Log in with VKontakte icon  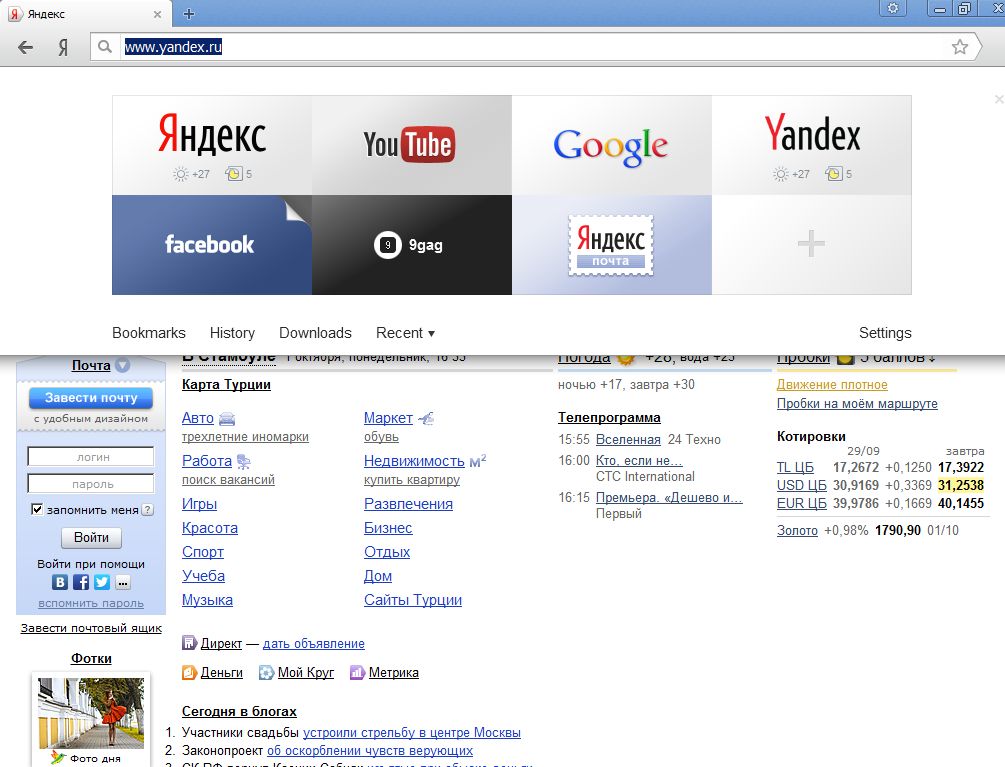(x=60, y=582)
